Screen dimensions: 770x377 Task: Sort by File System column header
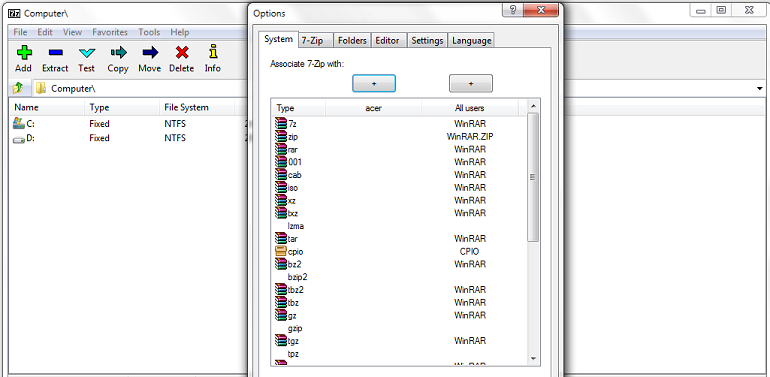click(197, 108)
